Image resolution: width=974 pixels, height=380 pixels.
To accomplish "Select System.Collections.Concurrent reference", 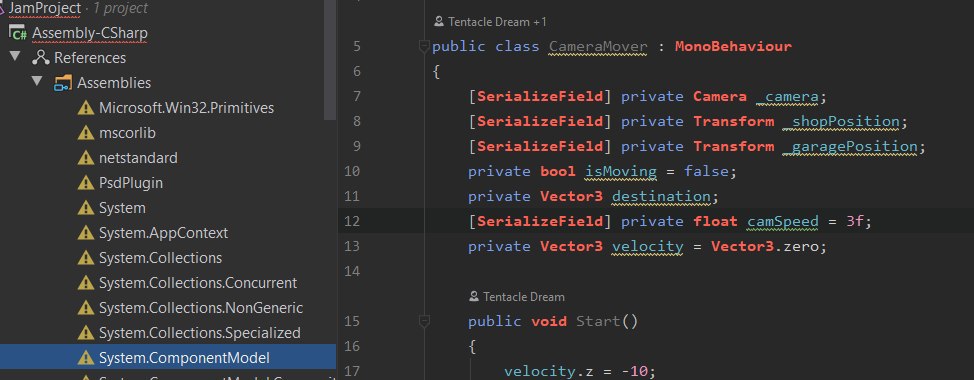I will pyautogui.click(x=198, y=283).
